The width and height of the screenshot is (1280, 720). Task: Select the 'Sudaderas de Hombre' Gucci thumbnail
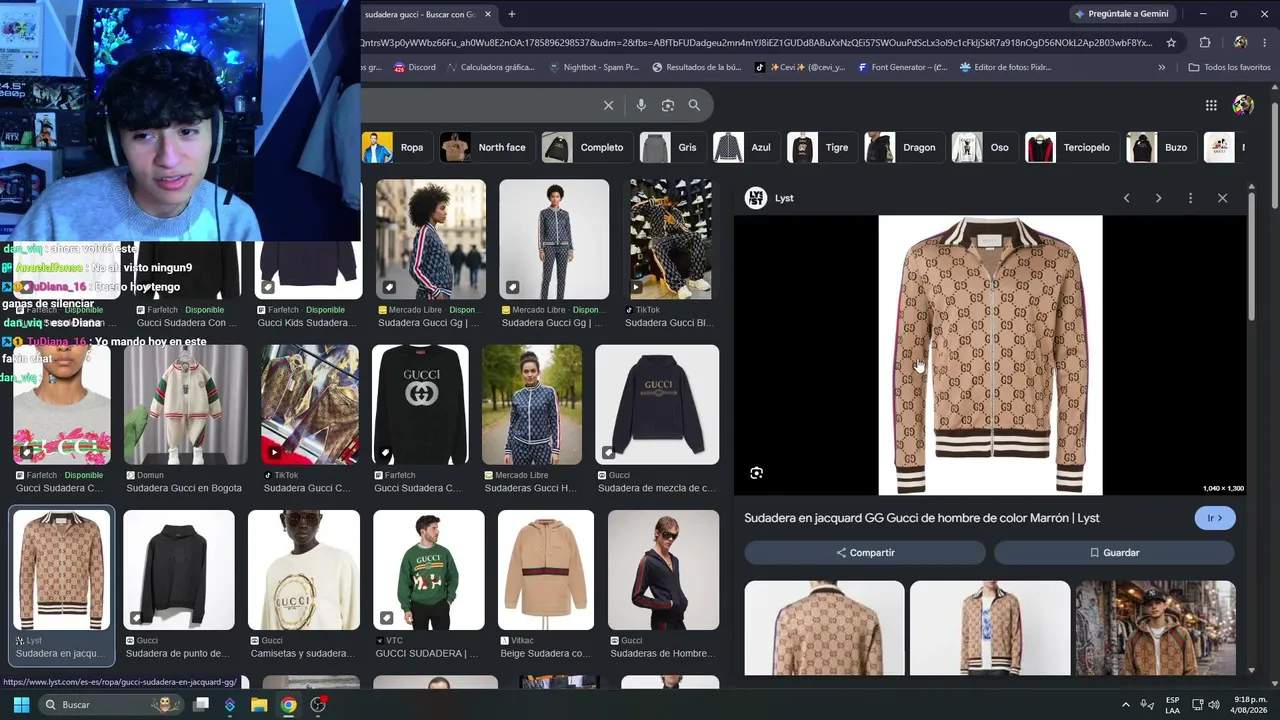(x=663, y=570)
